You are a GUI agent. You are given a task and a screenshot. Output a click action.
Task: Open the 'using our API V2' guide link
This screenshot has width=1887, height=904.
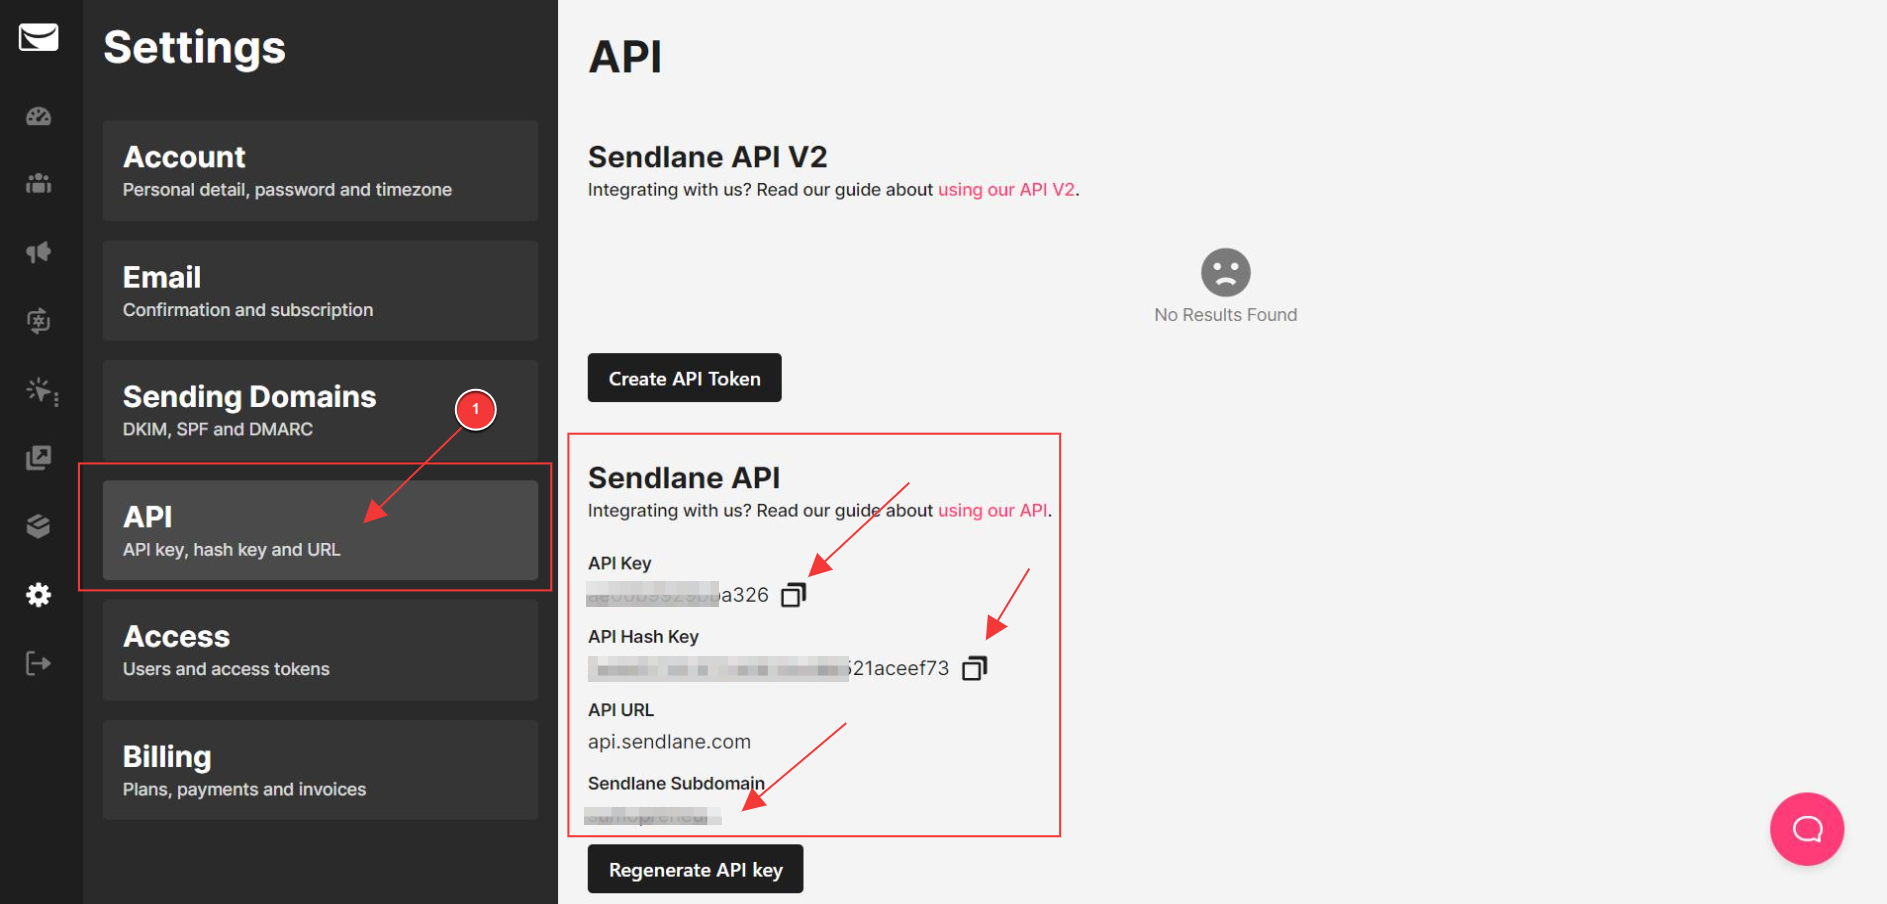click(1006, 189)
